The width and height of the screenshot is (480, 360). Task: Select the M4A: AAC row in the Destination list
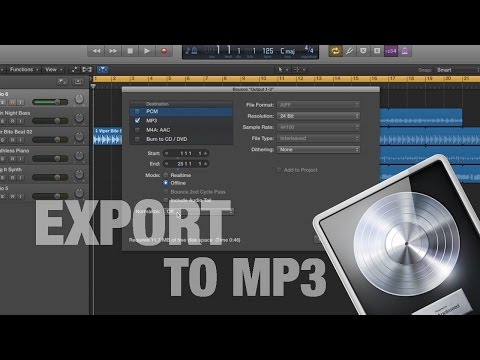click(181, 130)
